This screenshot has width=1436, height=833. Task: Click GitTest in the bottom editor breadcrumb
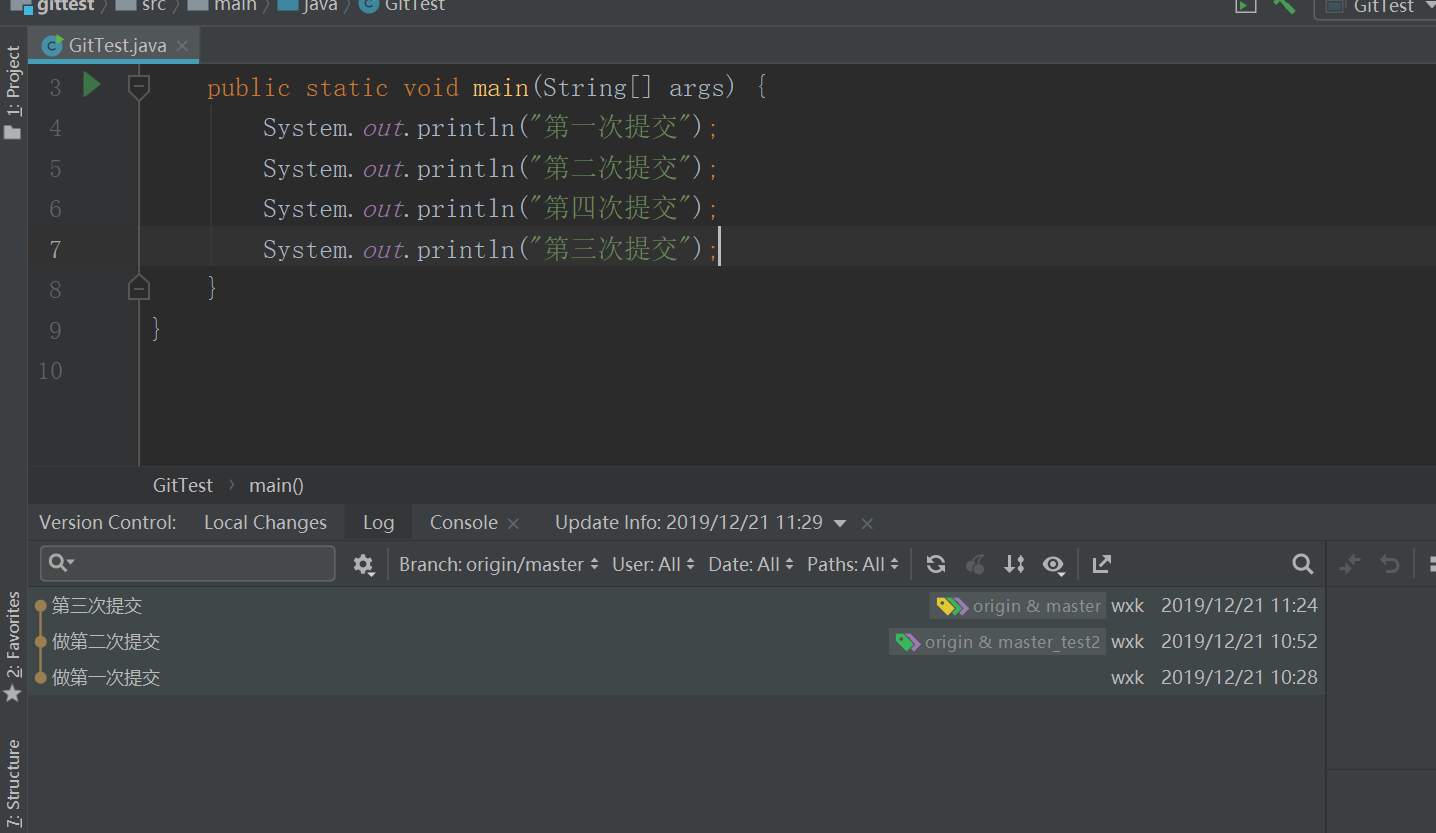click(x=183, y=485)
